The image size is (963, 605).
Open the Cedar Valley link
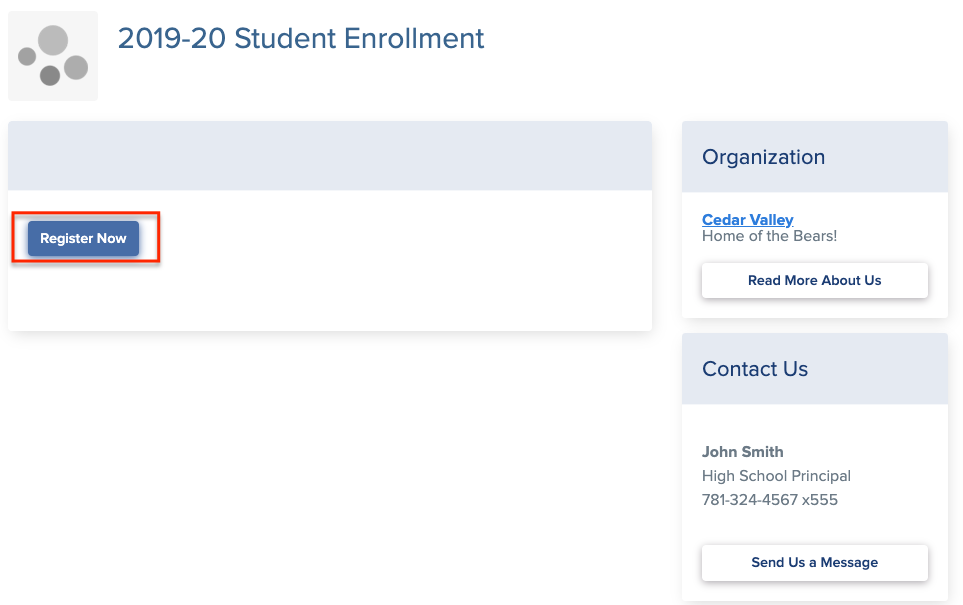[x=747, y=220]
